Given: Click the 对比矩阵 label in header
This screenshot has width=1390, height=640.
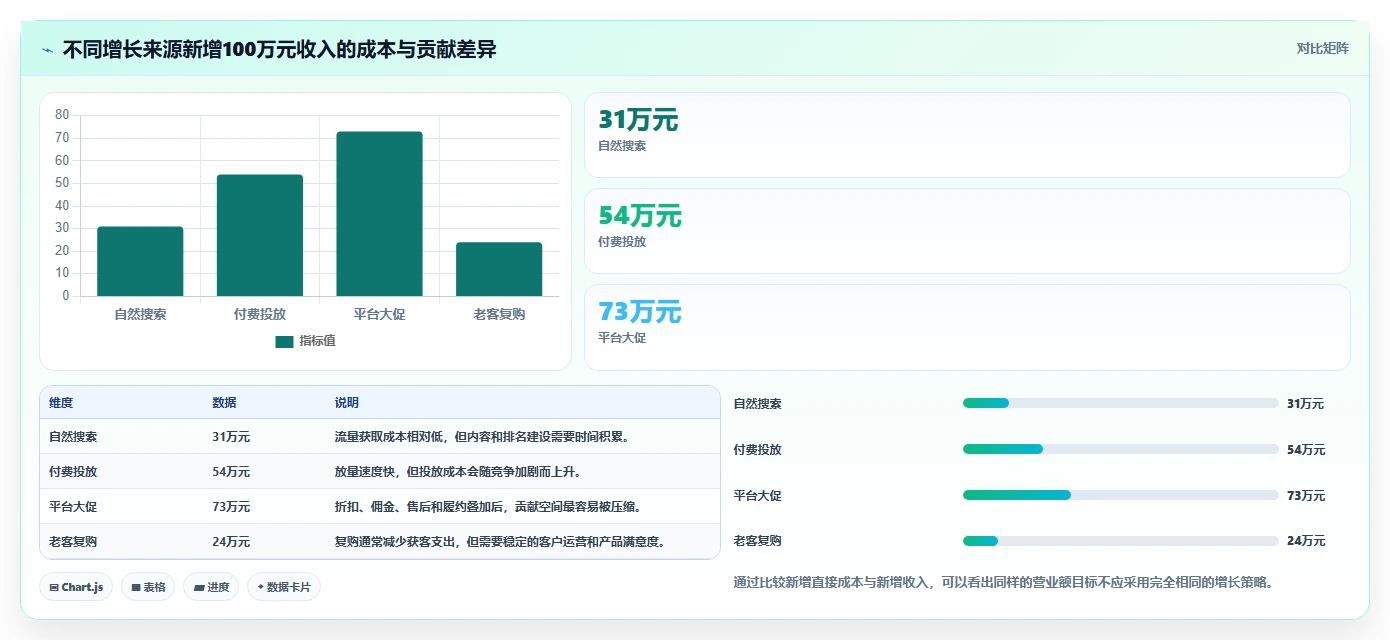Looking at the screenshot, I should (x=1322, y=49).
